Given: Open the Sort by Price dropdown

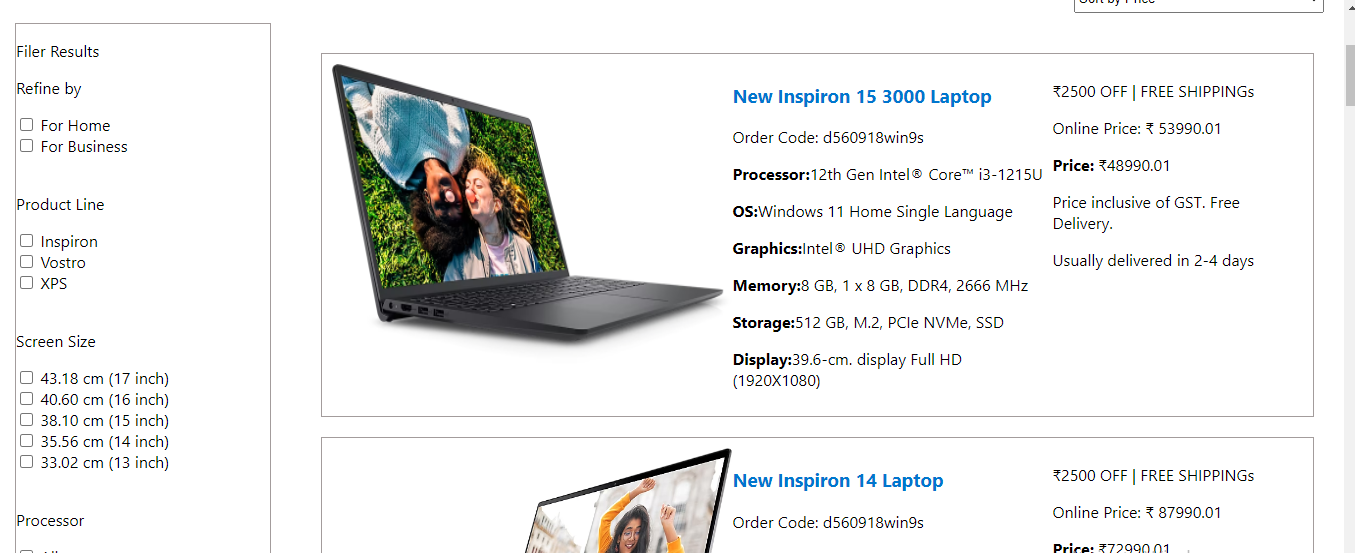Looking at the screenshot, I should (1198, 4).
